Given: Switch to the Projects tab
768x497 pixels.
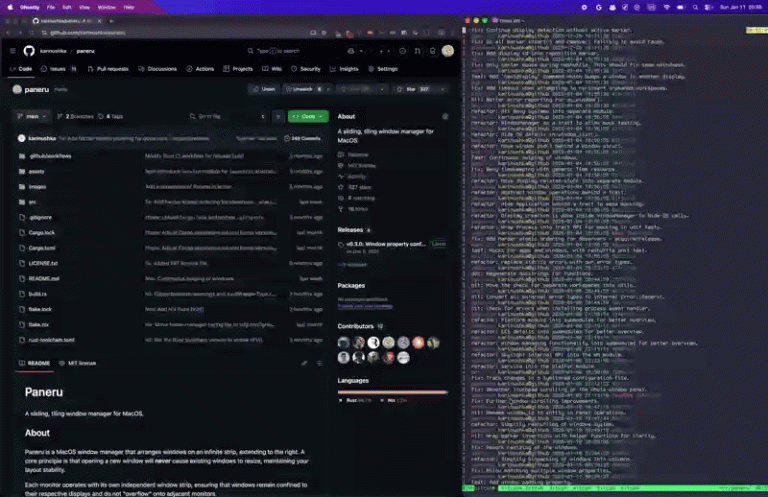Looking at the screenshot, I should point(238,69).
